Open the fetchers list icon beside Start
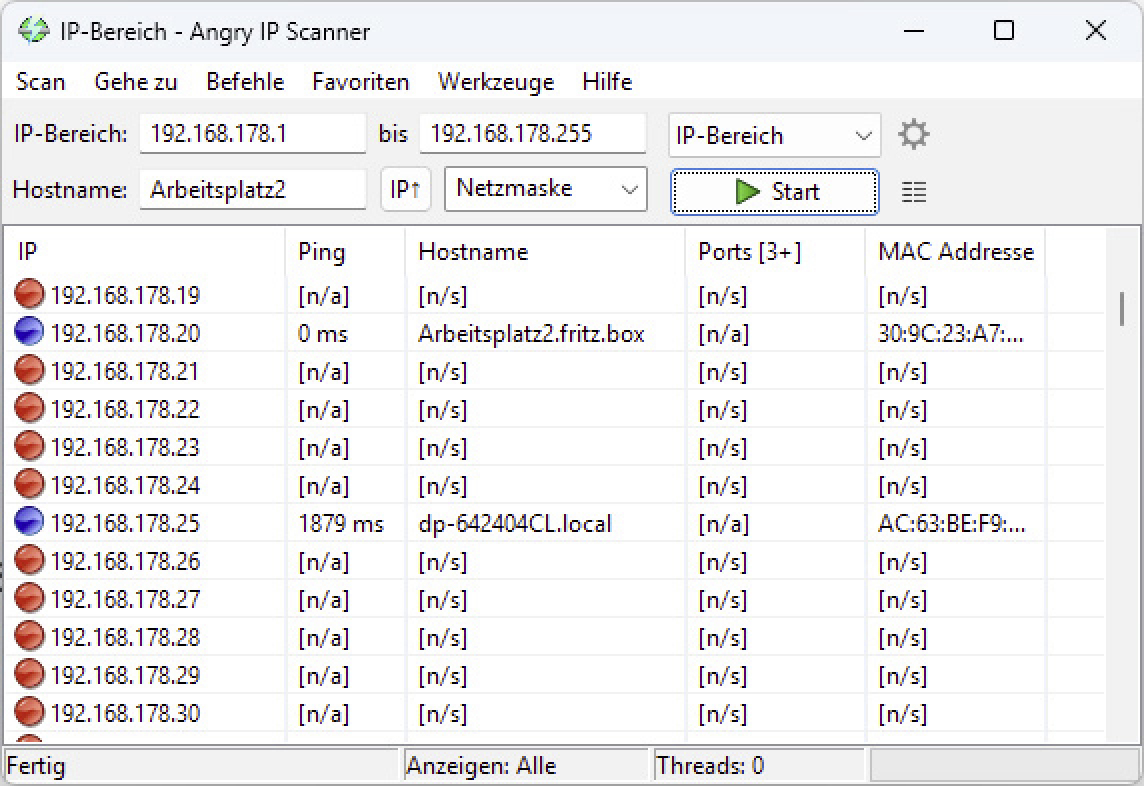Image resolution: width=1144 pixels, height=786 pixels. click(x=913, y=190)
